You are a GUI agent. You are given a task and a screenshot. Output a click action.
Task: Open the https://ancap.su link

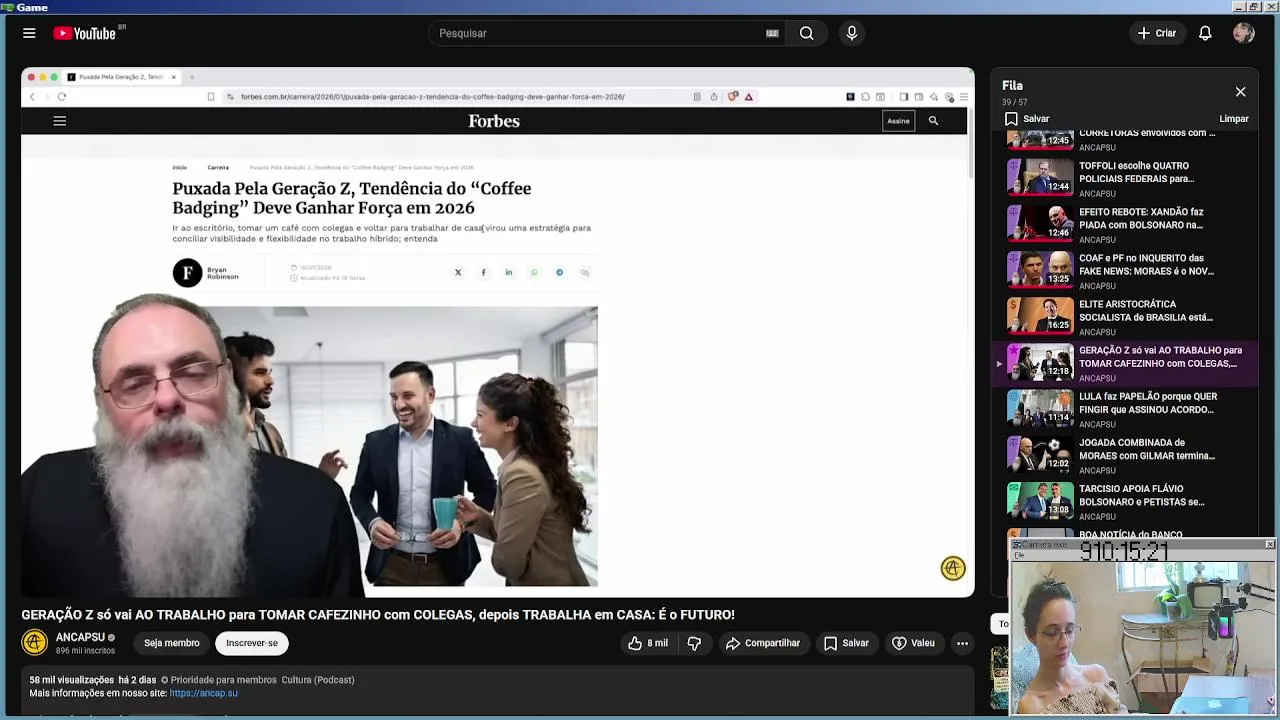204,693
